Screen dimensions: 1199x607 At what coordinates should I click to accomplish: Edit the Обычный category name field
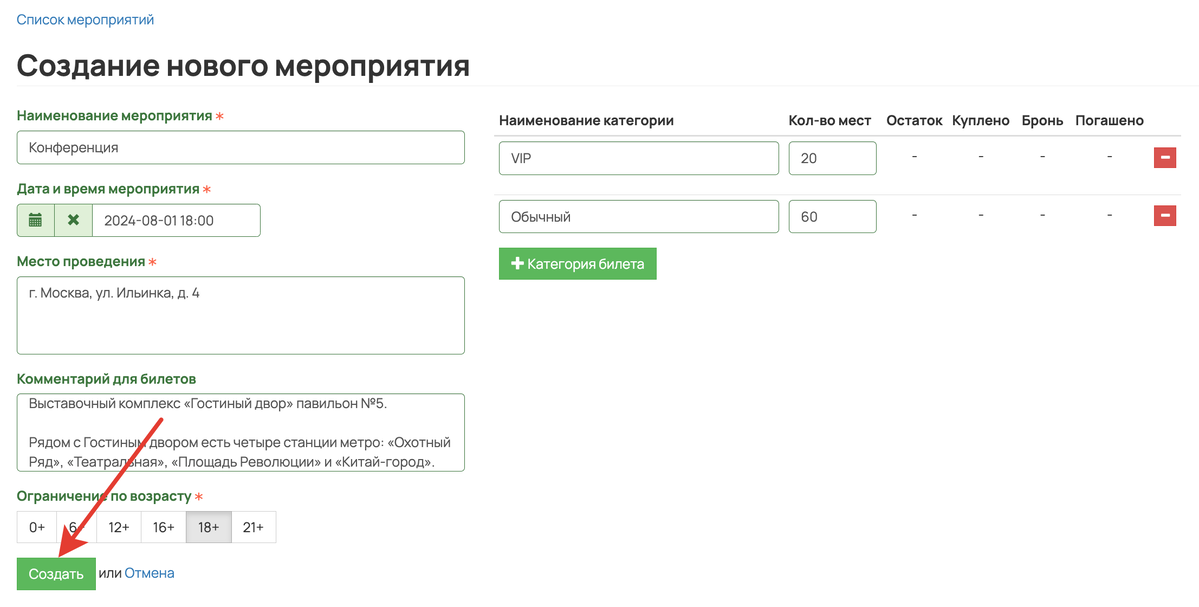638,216
